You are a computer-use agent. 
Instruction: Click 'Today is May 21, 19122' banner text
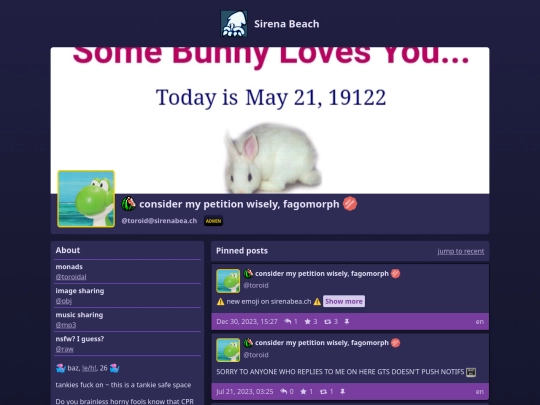[x=271, y=97]
